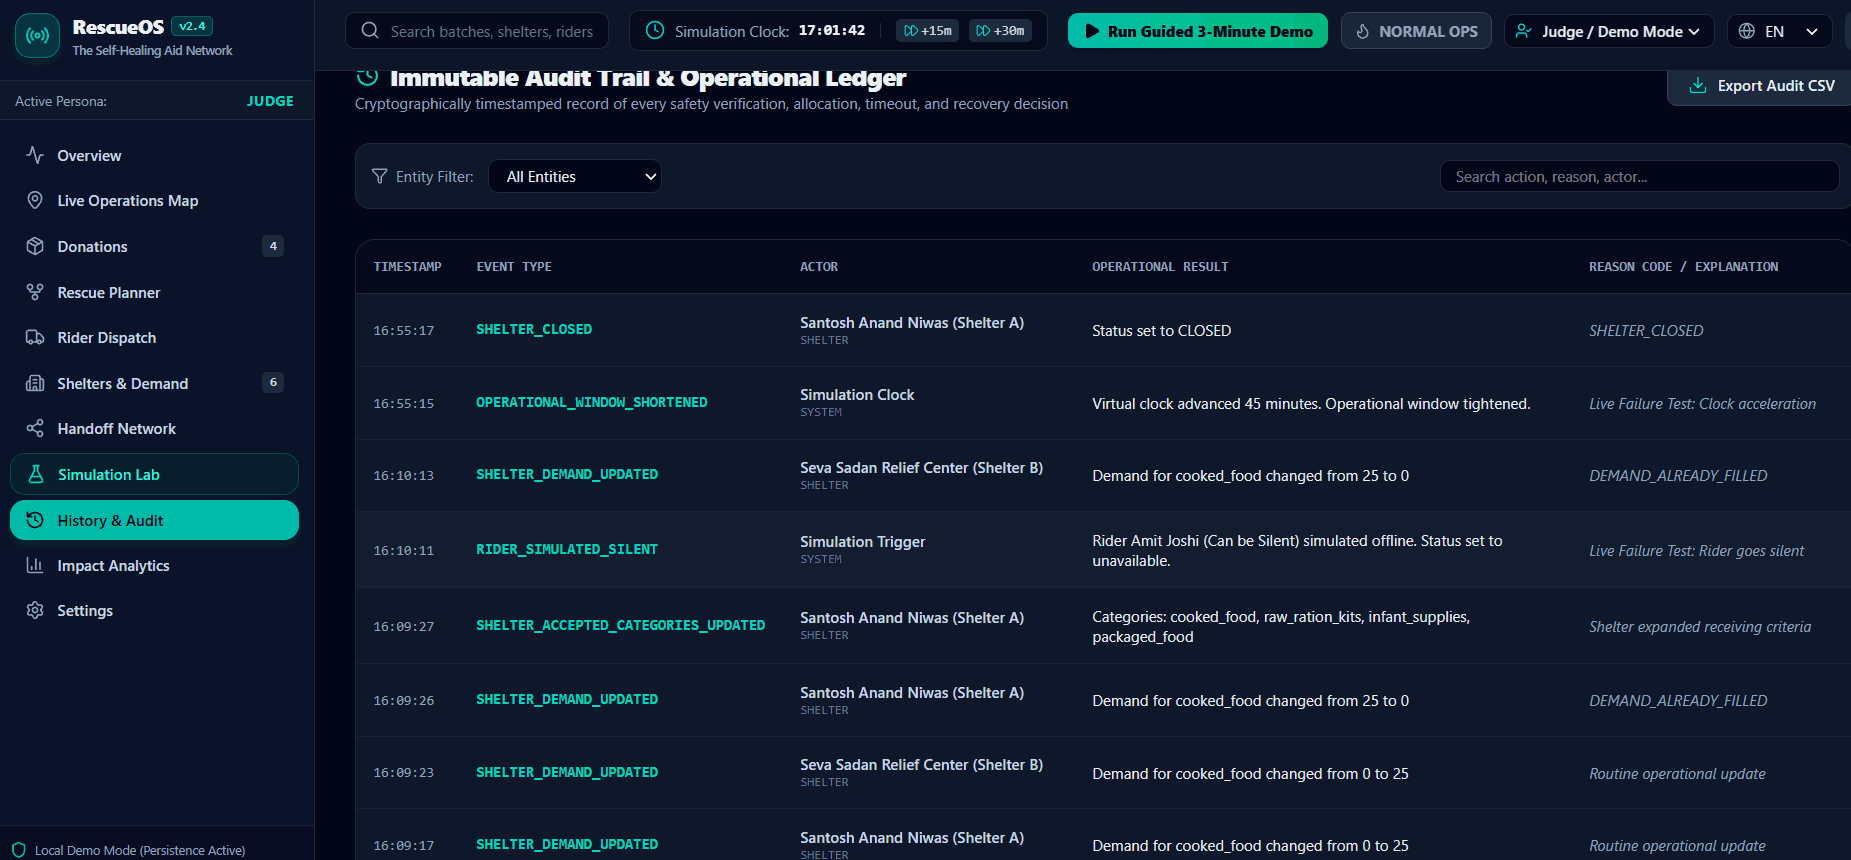The image size is (1851, 860).
Task: Click the OPERATIONAL_WINDOW_SHORTENED event type
Action: [x=592, y=402]
